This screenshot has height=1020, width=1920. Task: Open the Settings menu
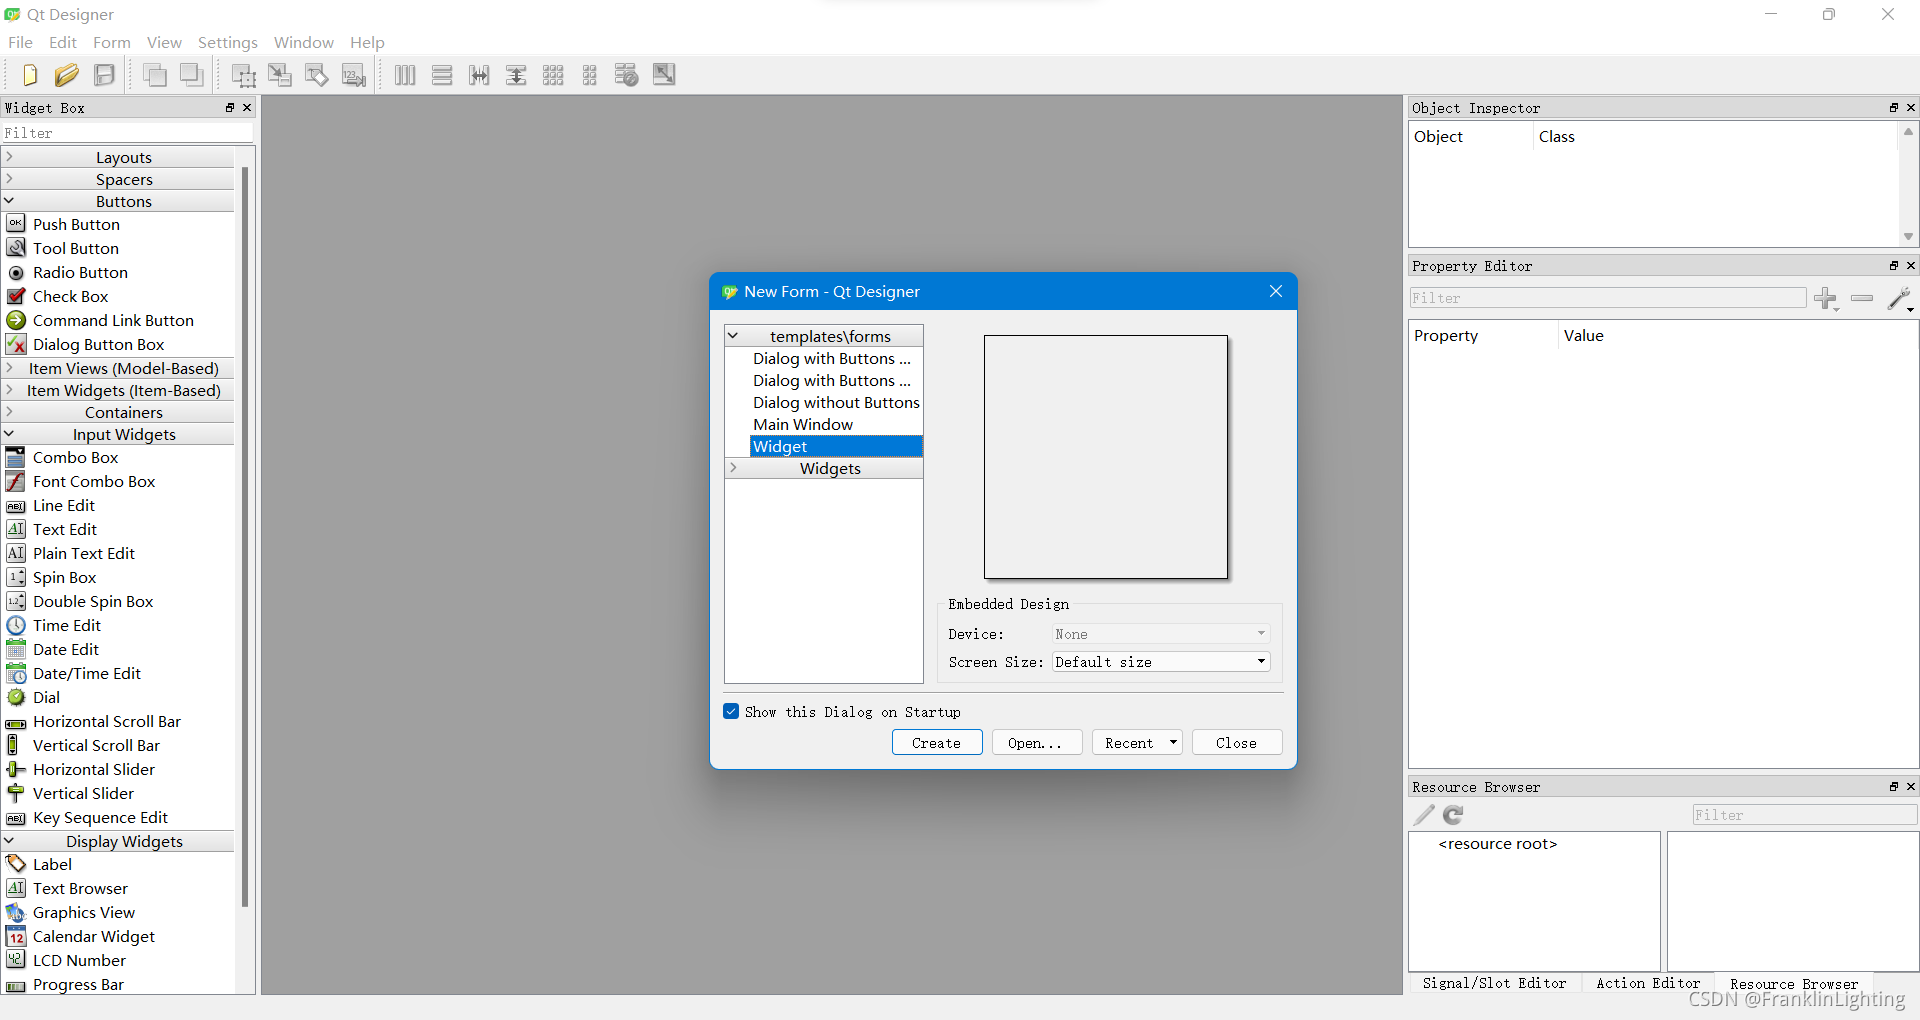pyautogui.click(x=228, y=42)
